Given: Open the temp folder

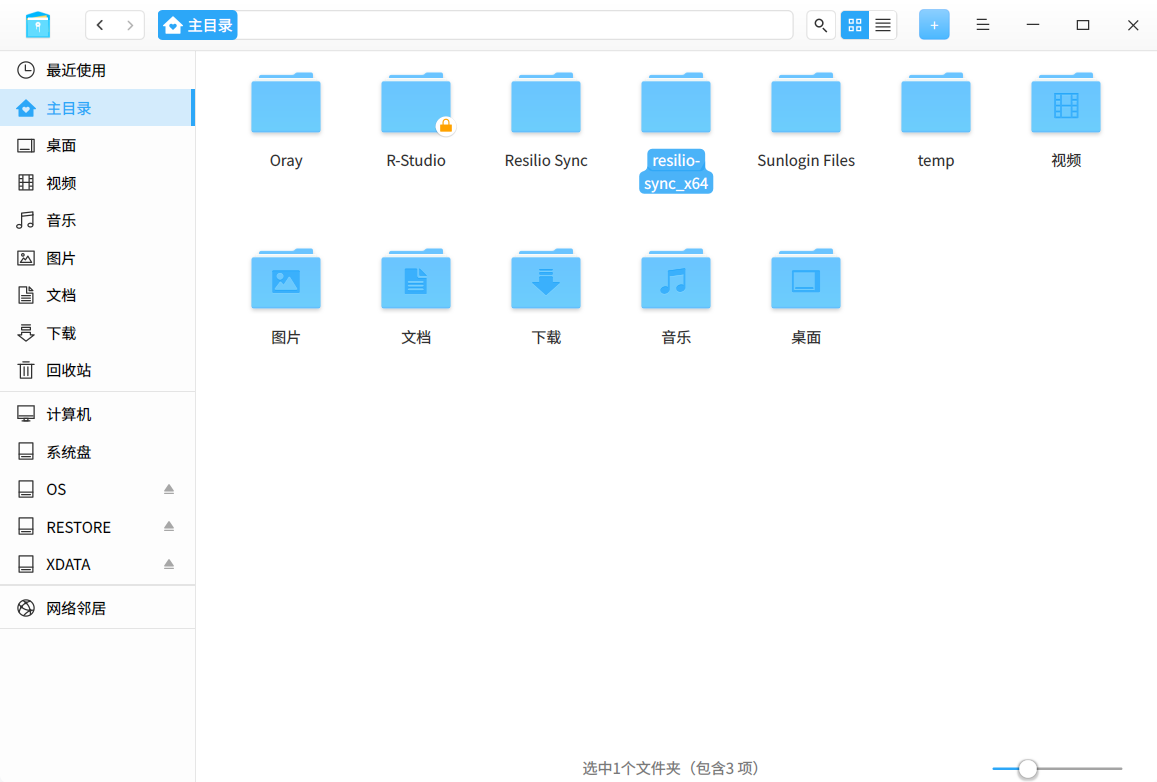Looking at the screenshot, I should pyautogui.click(x=935, y=103).
